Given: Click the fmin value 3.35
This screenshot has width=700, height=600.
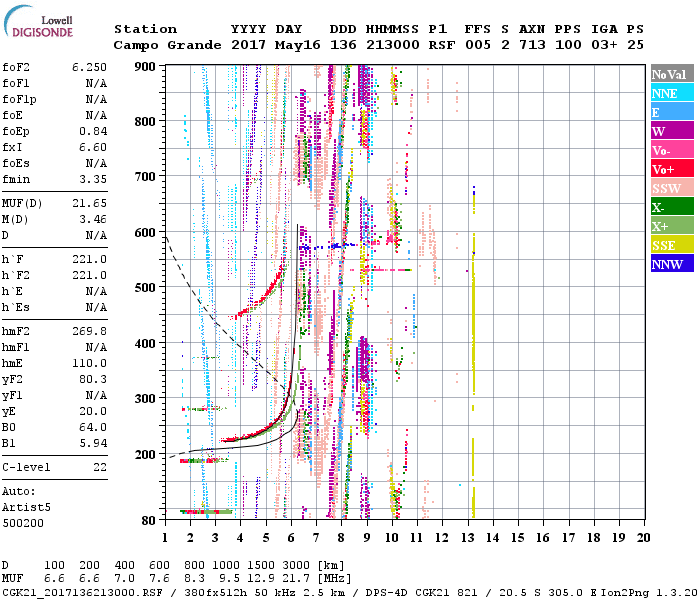Looking at the screenshot, I should 93,179.
